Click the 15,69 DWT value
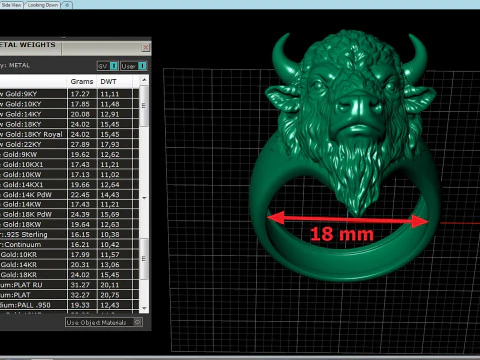This screenshot has width=480, height=360. (110, 214)
